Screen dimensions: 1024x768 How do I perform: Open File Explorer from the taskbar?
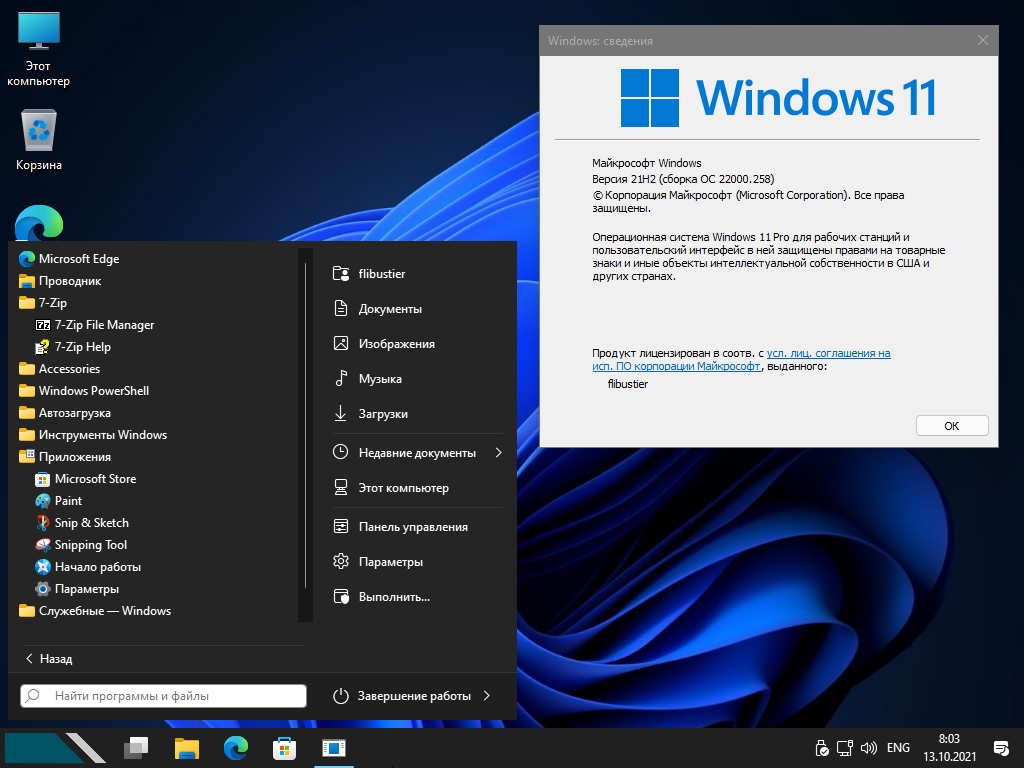(187, 747)
